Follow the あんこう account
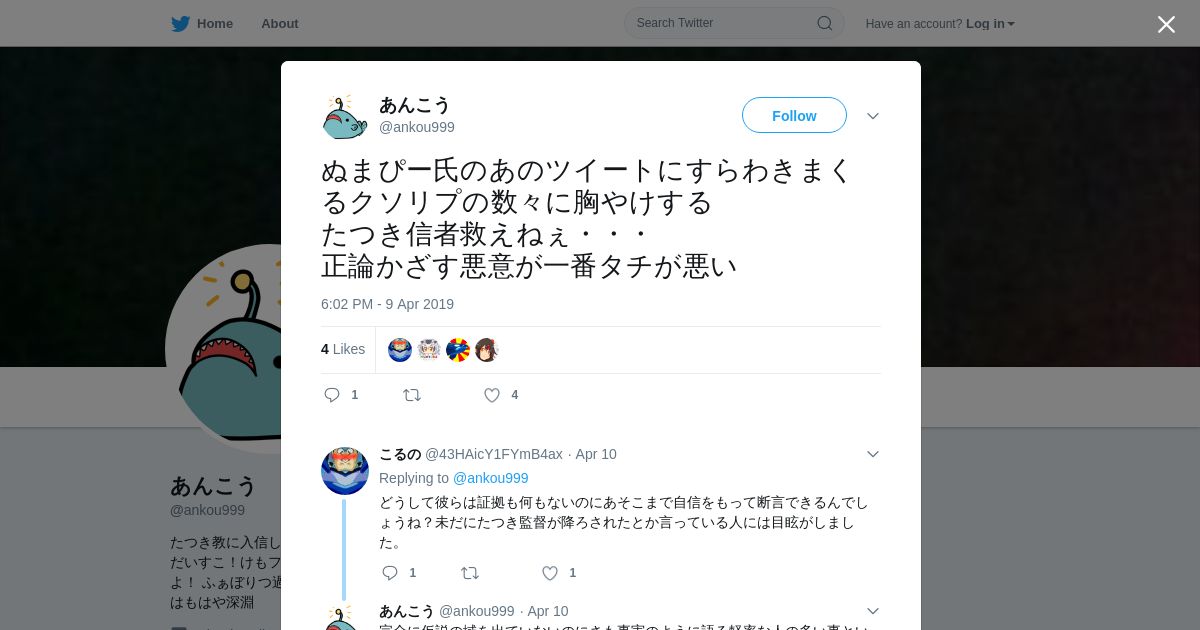1200x630 pixels. [794, 115]
